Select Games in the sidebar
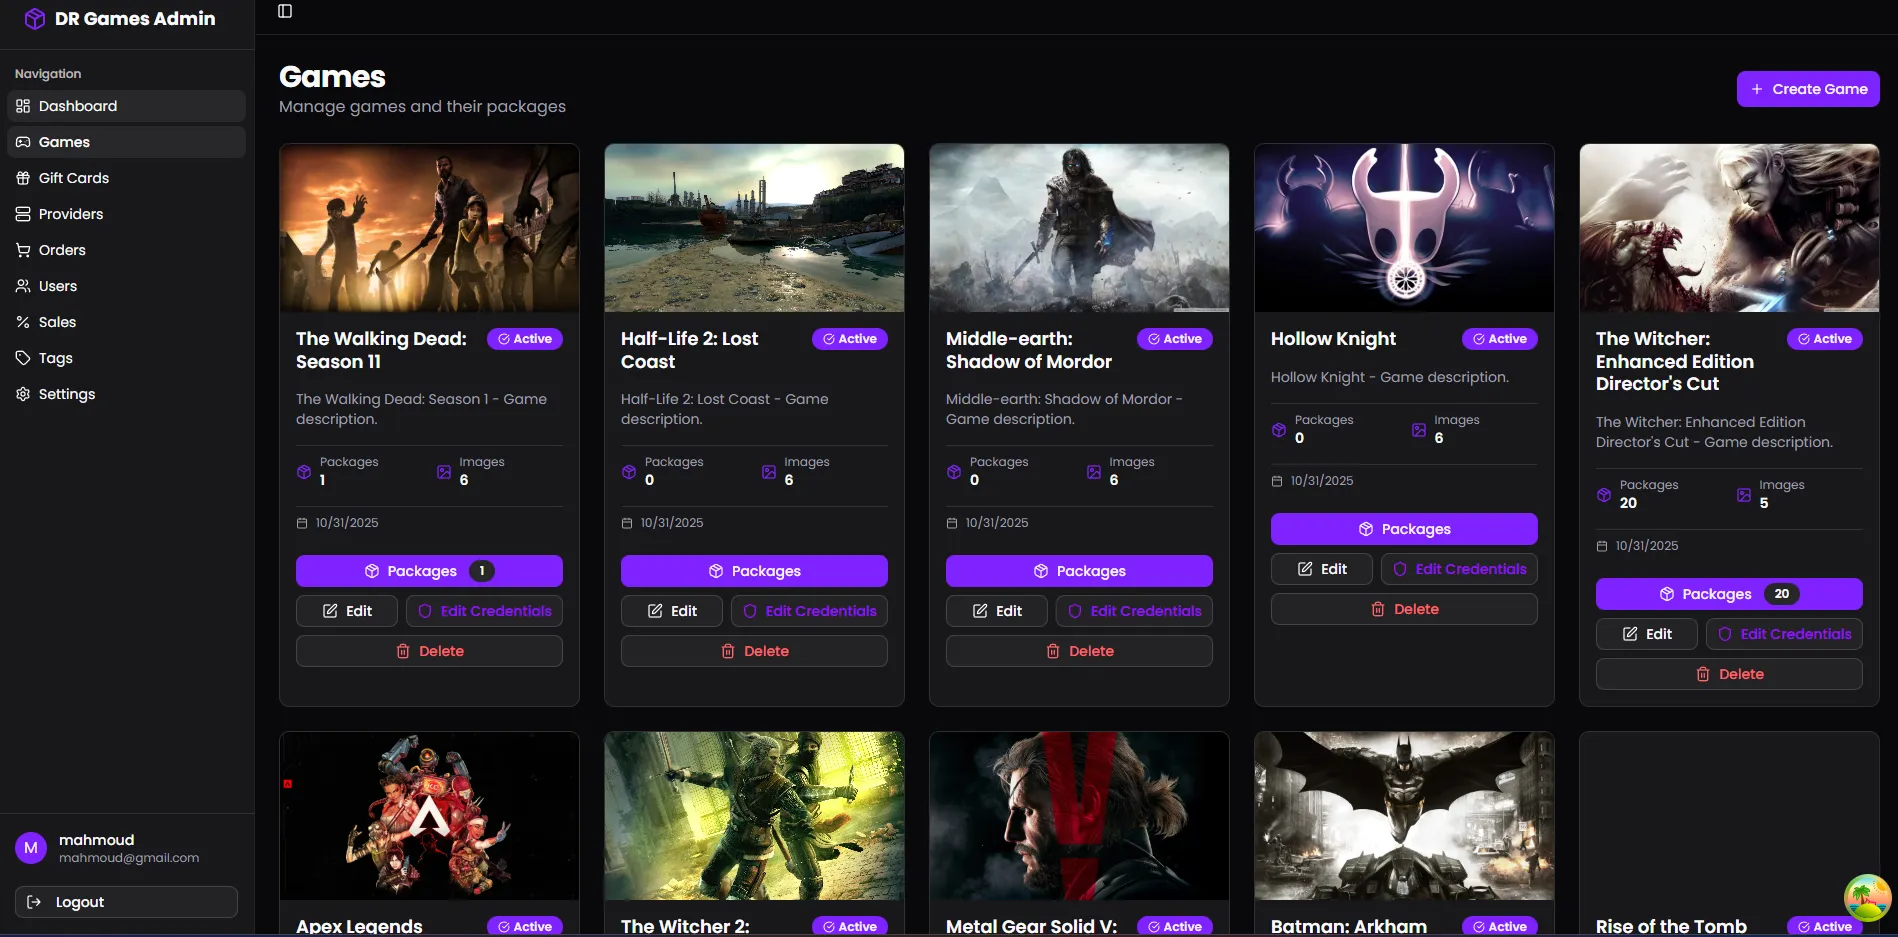The width and height of the screenshot is (1898, 937). click(x=126, y=142)
